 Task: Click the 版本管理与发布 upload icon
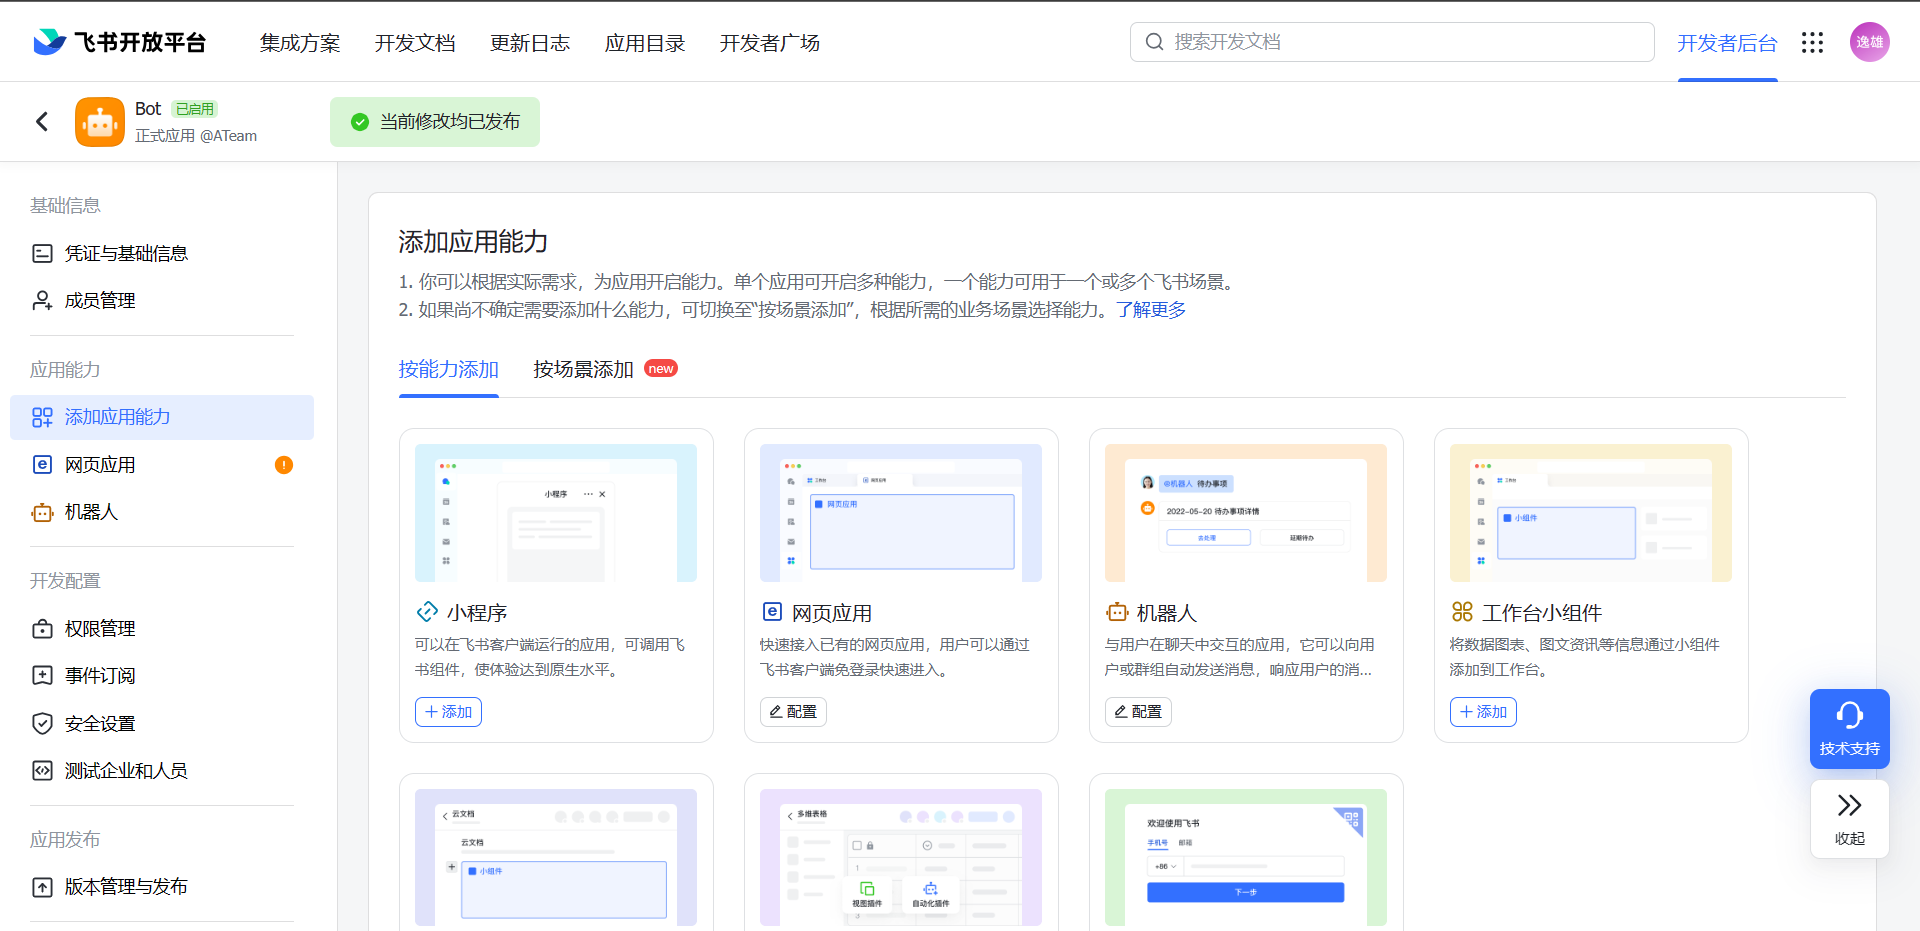click(x=42, y=887)
